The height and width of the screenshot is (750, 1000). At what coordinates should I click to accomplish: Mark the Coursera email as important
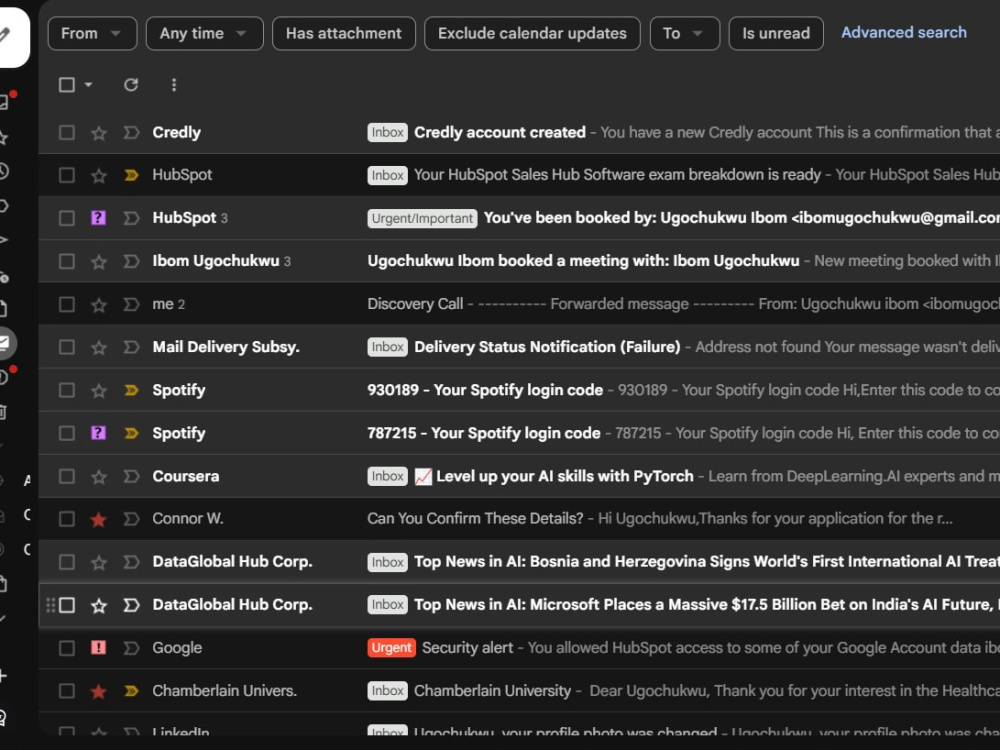coord(131,476)
